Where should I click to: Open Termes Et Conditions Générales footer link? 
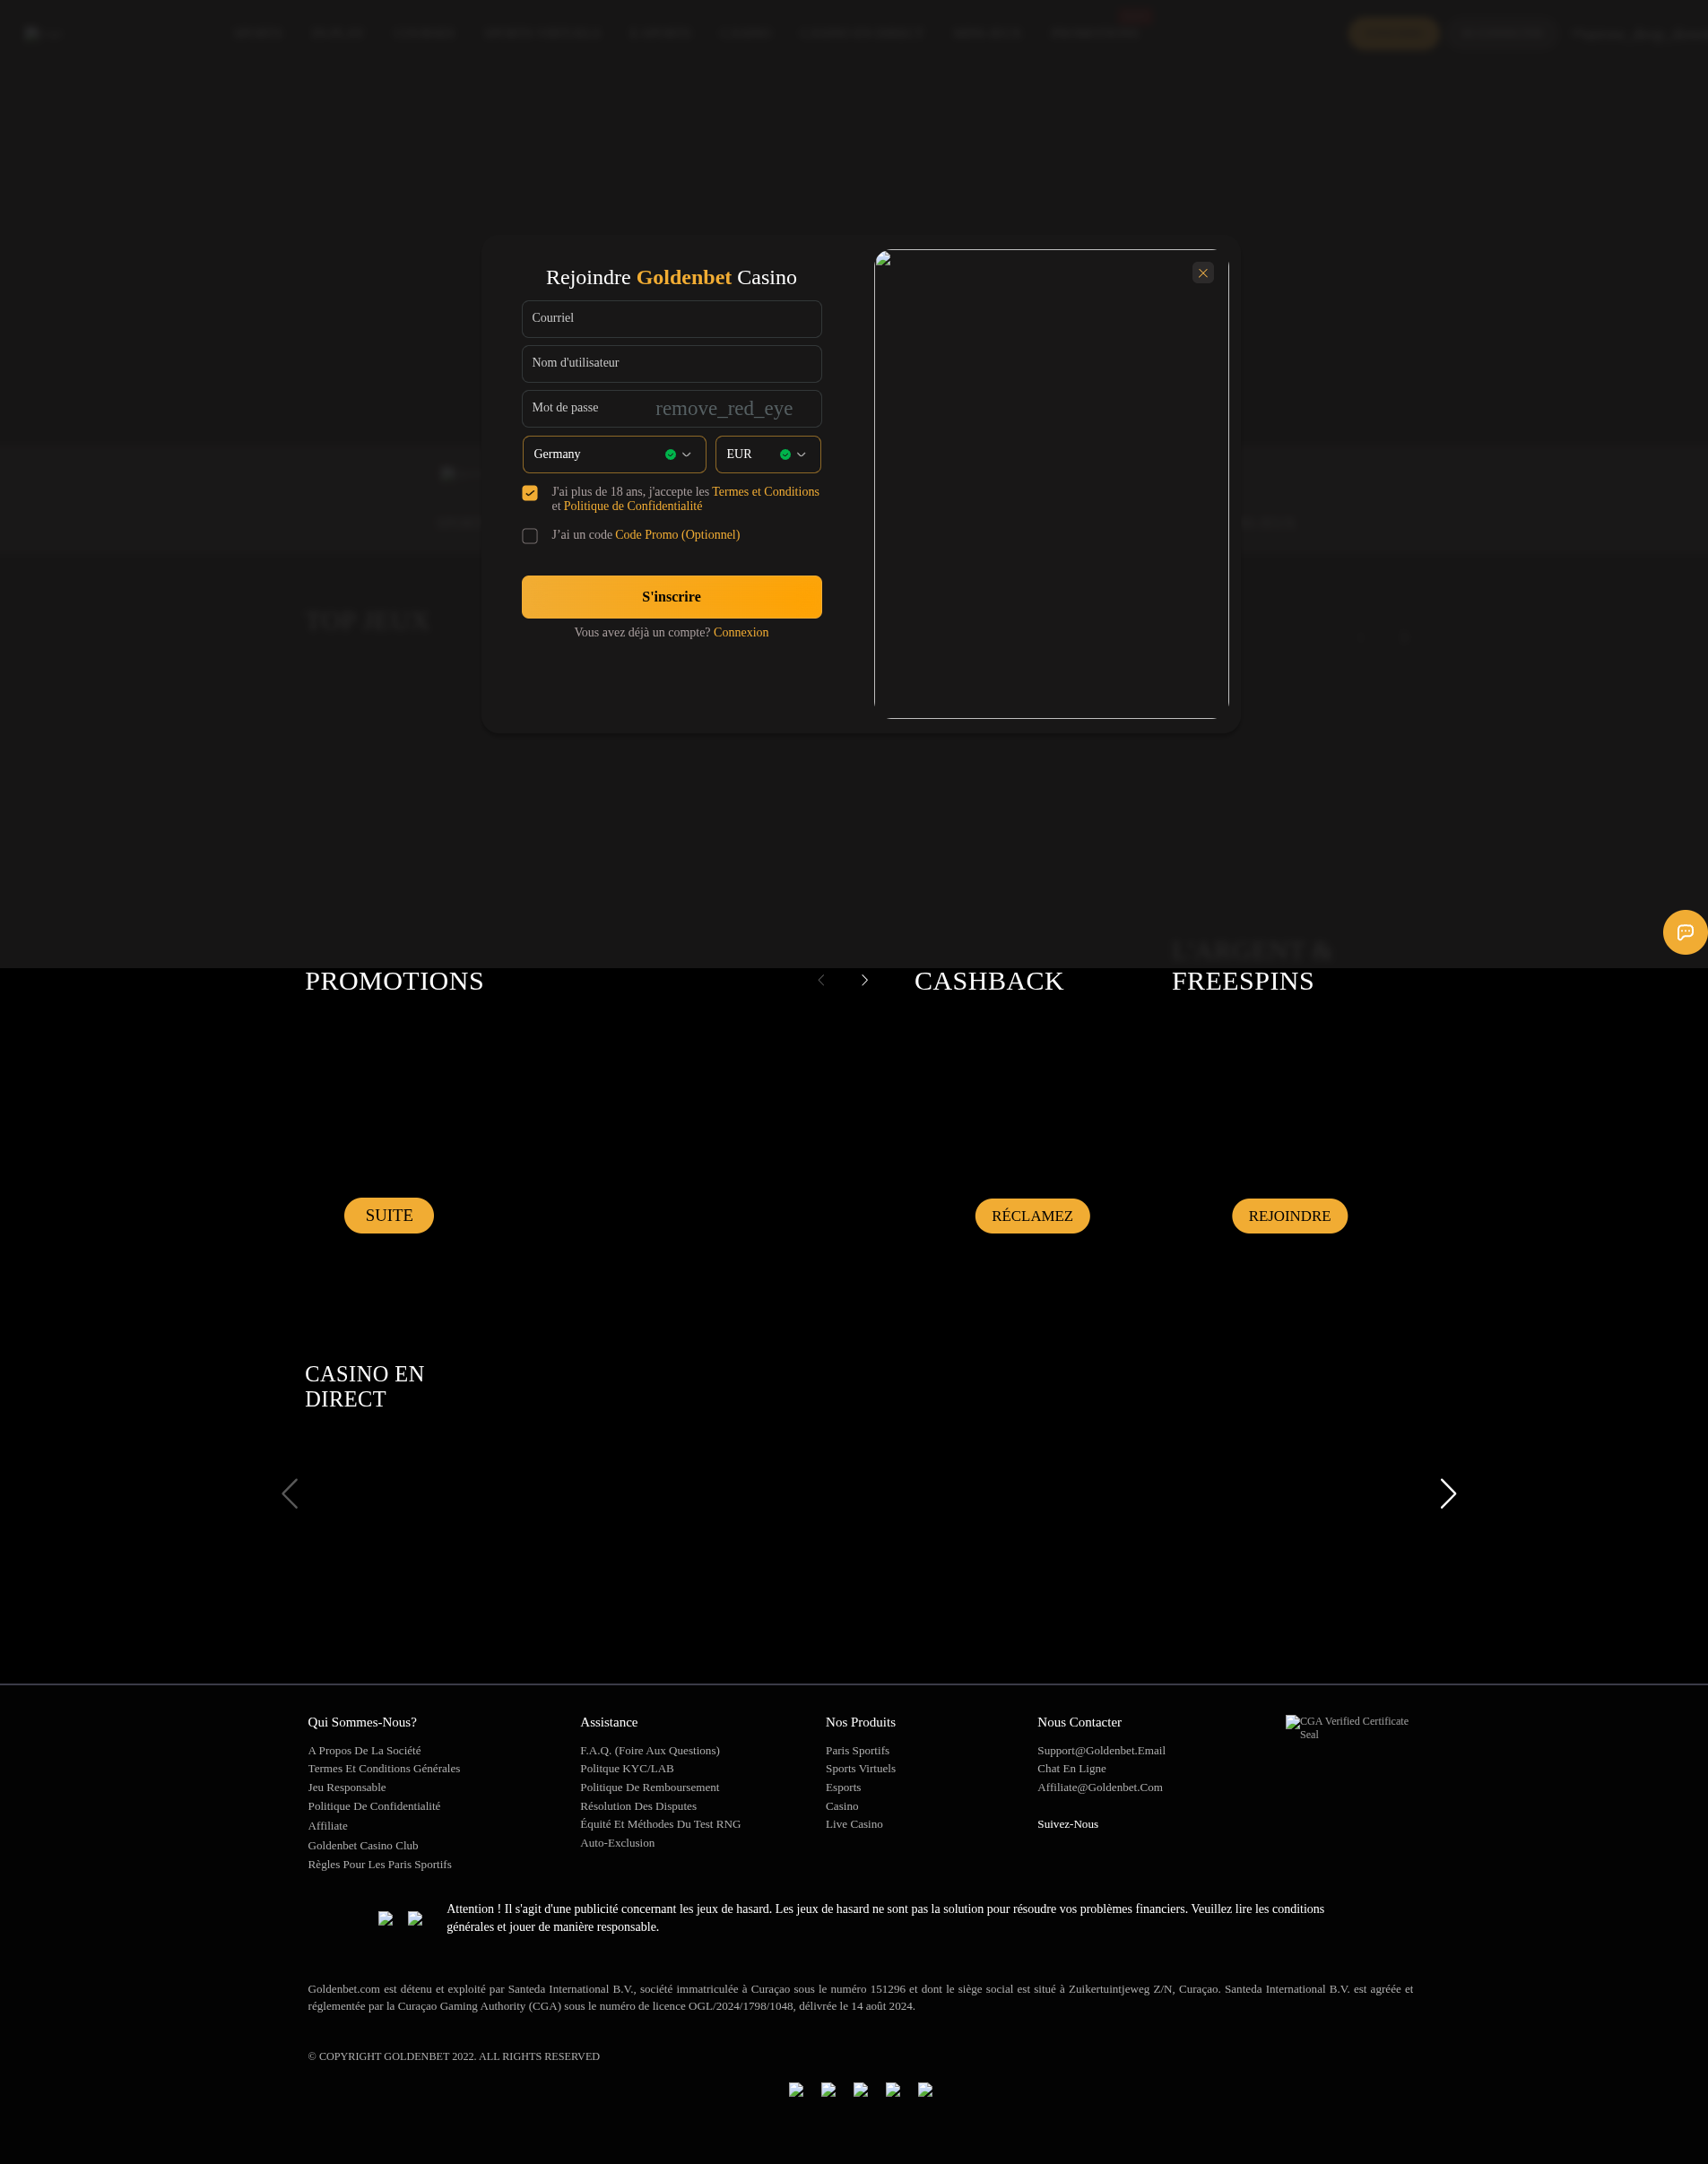[x=384, y=1768]
